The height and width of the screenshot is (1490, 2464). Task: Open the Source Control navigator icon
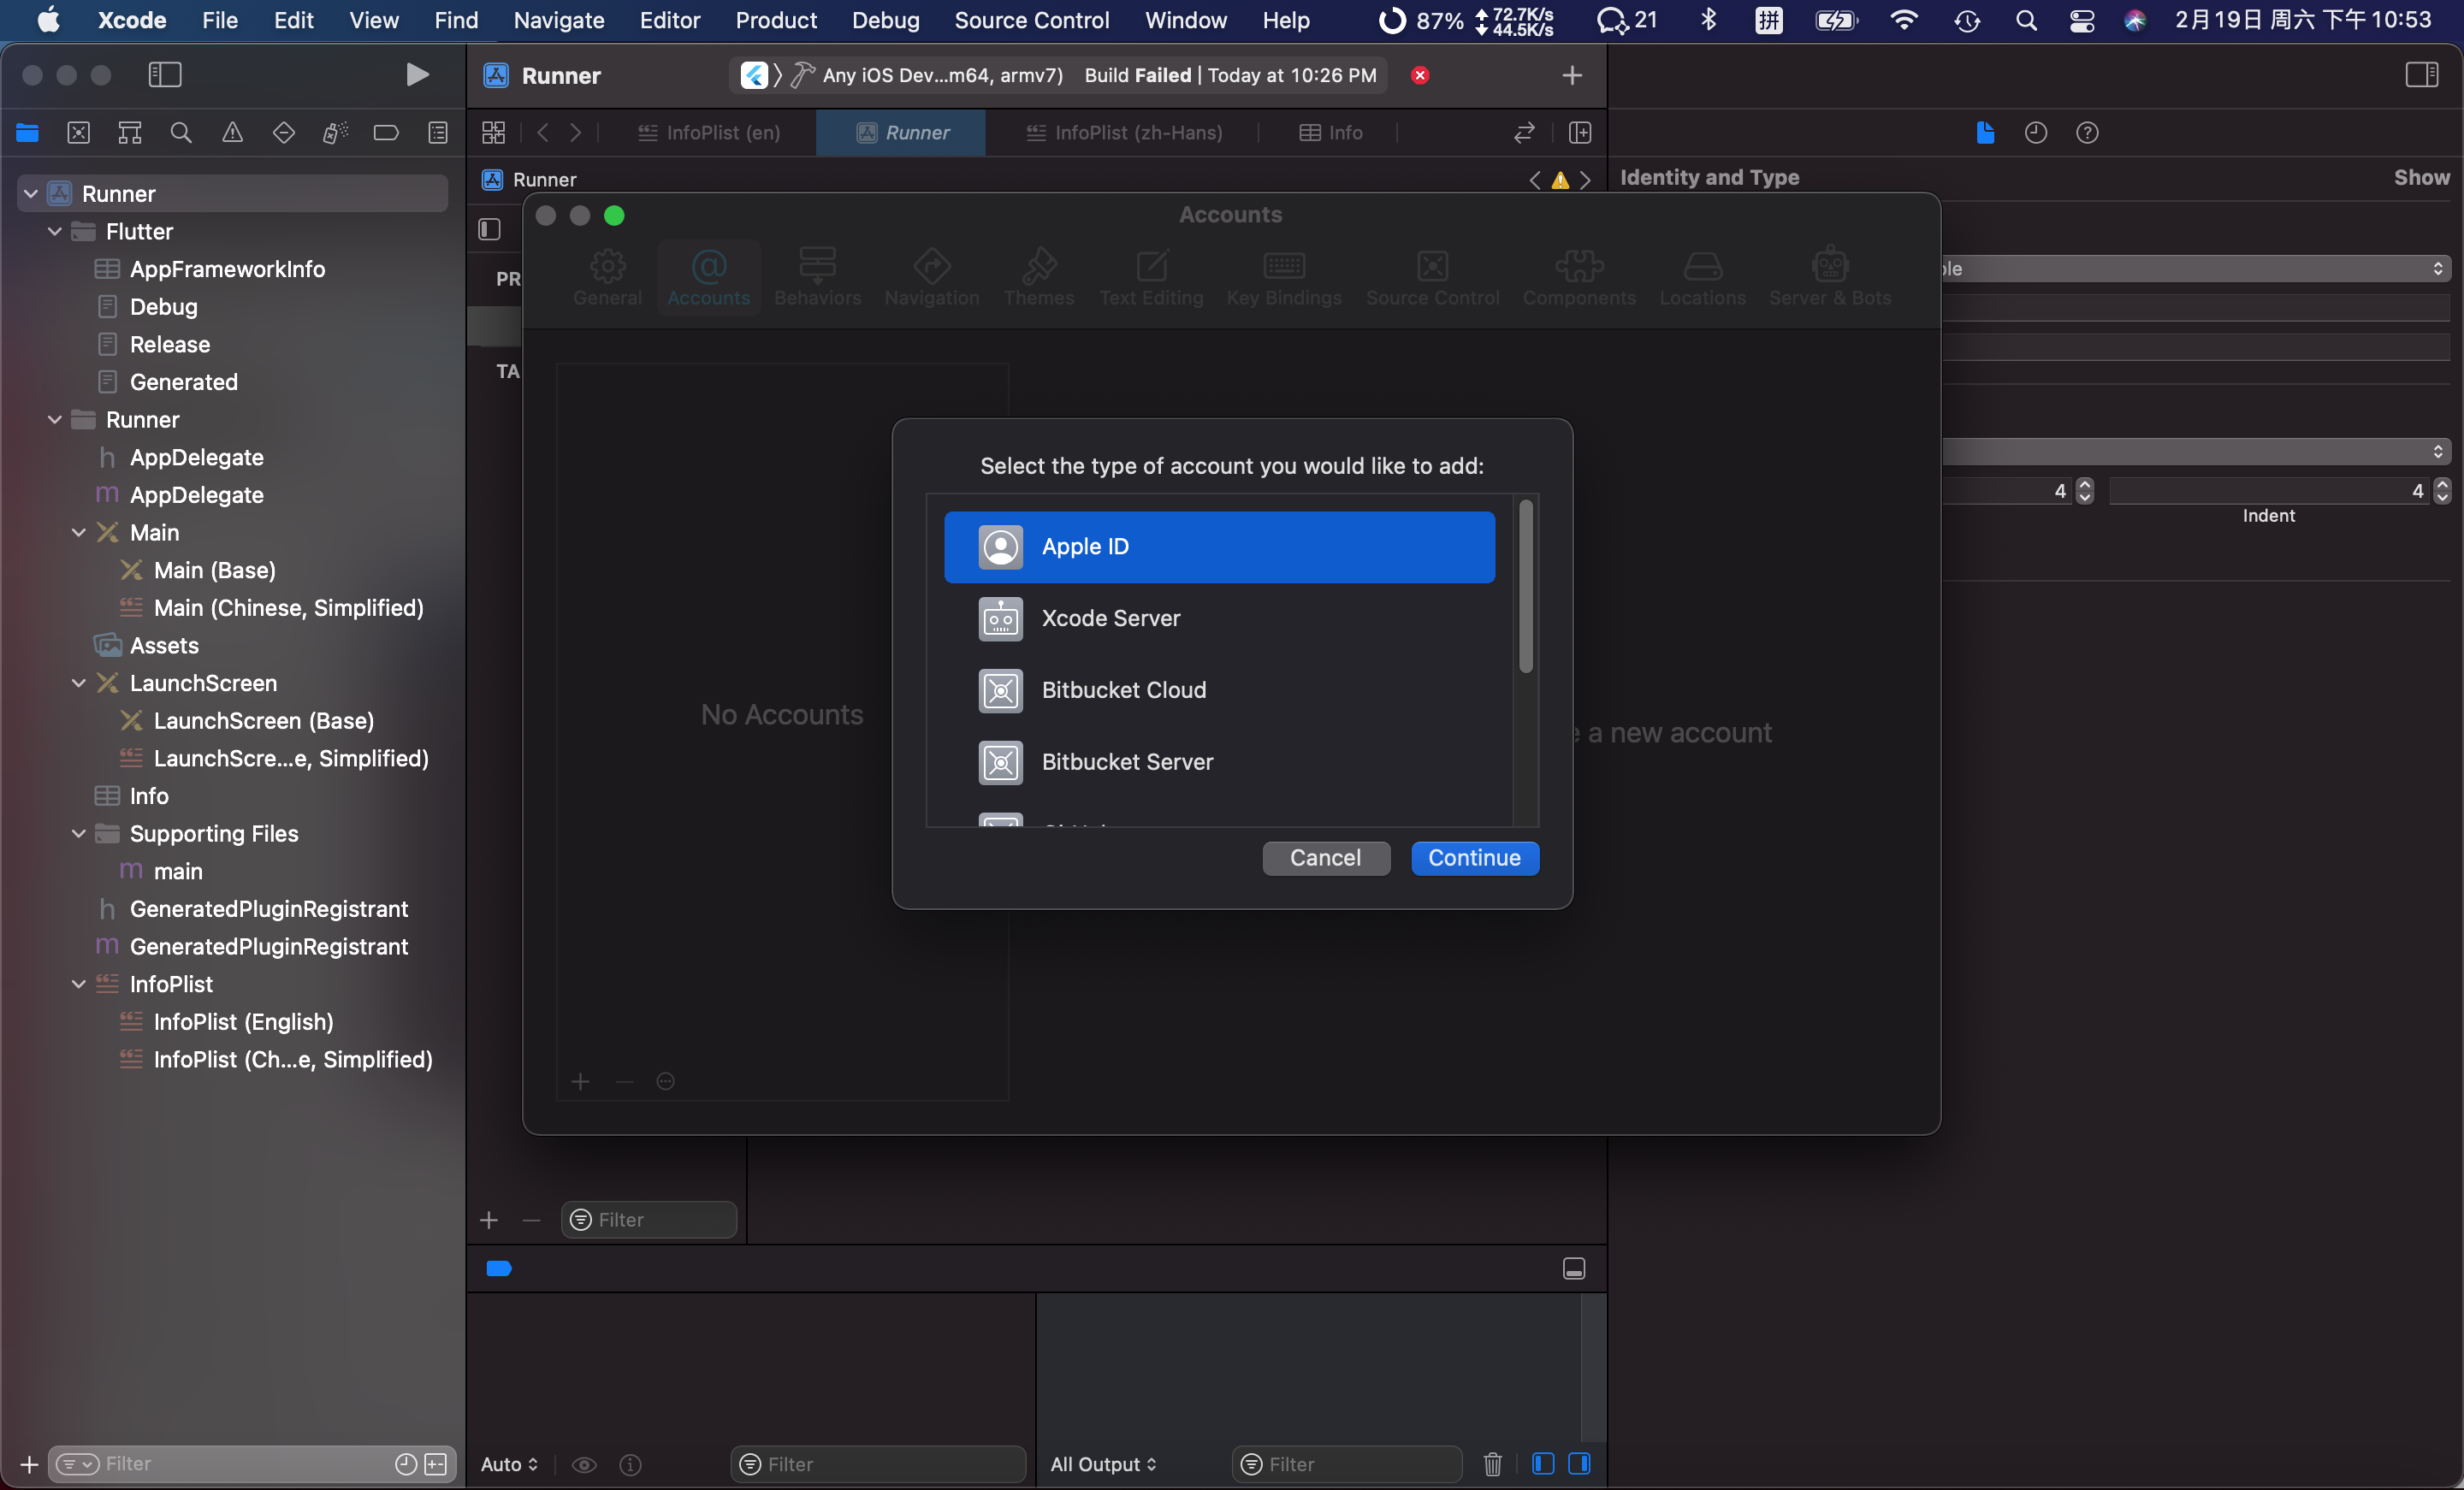(x=78, y=132)
